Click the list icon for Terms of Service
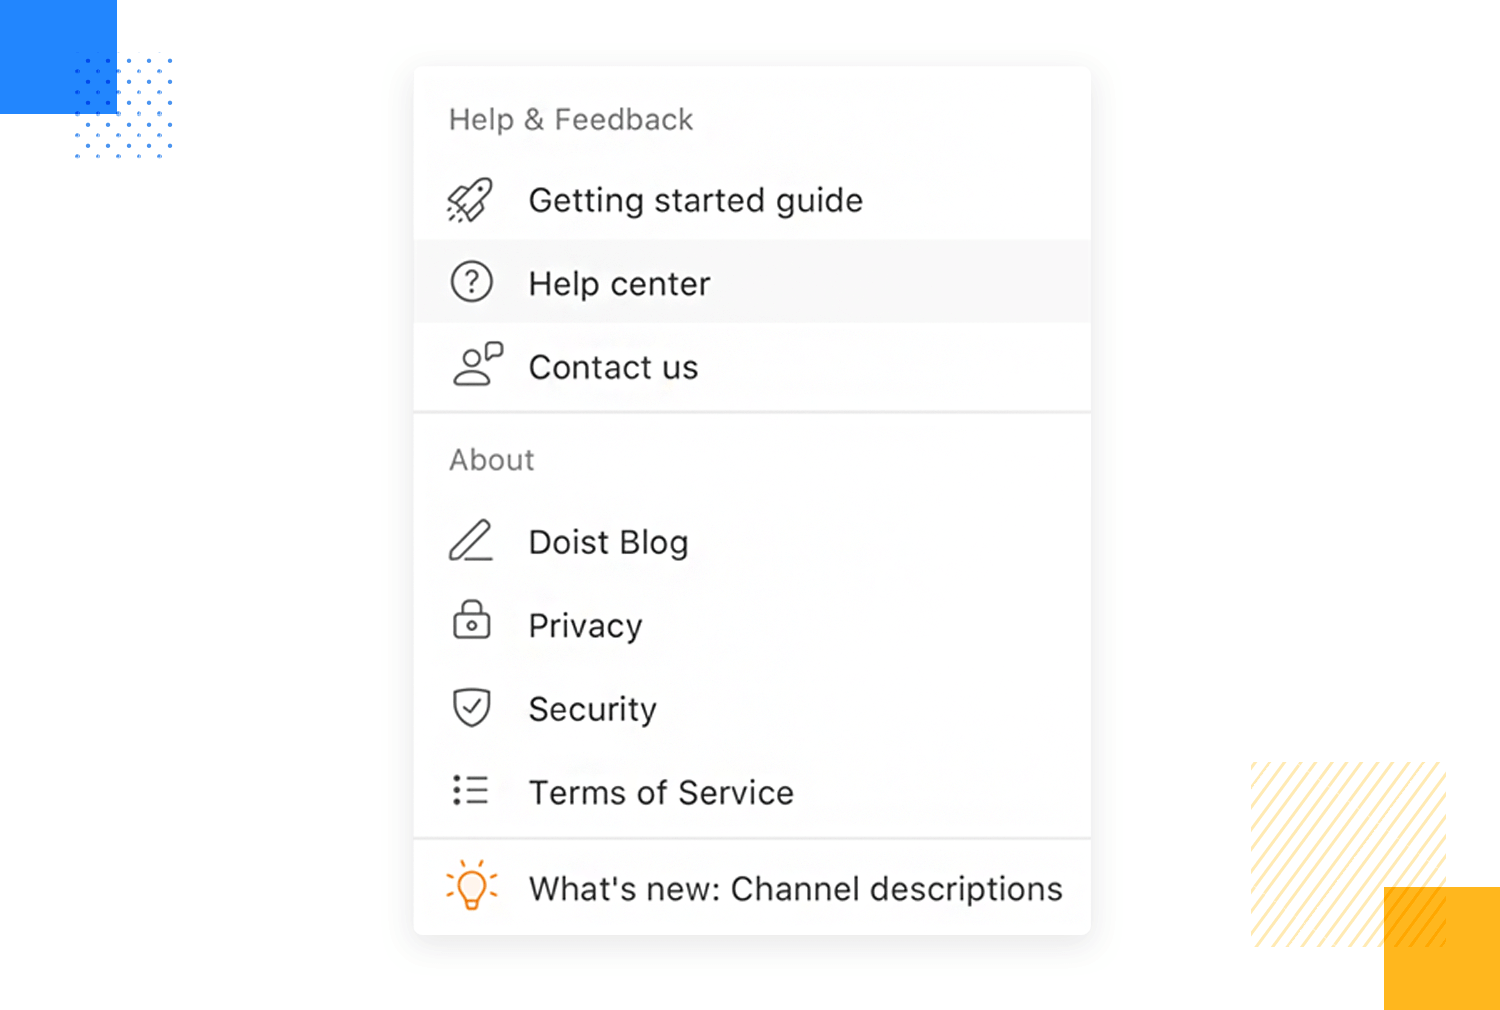The width and height of the screenshot is (1500, 1010). click(470, 790)
